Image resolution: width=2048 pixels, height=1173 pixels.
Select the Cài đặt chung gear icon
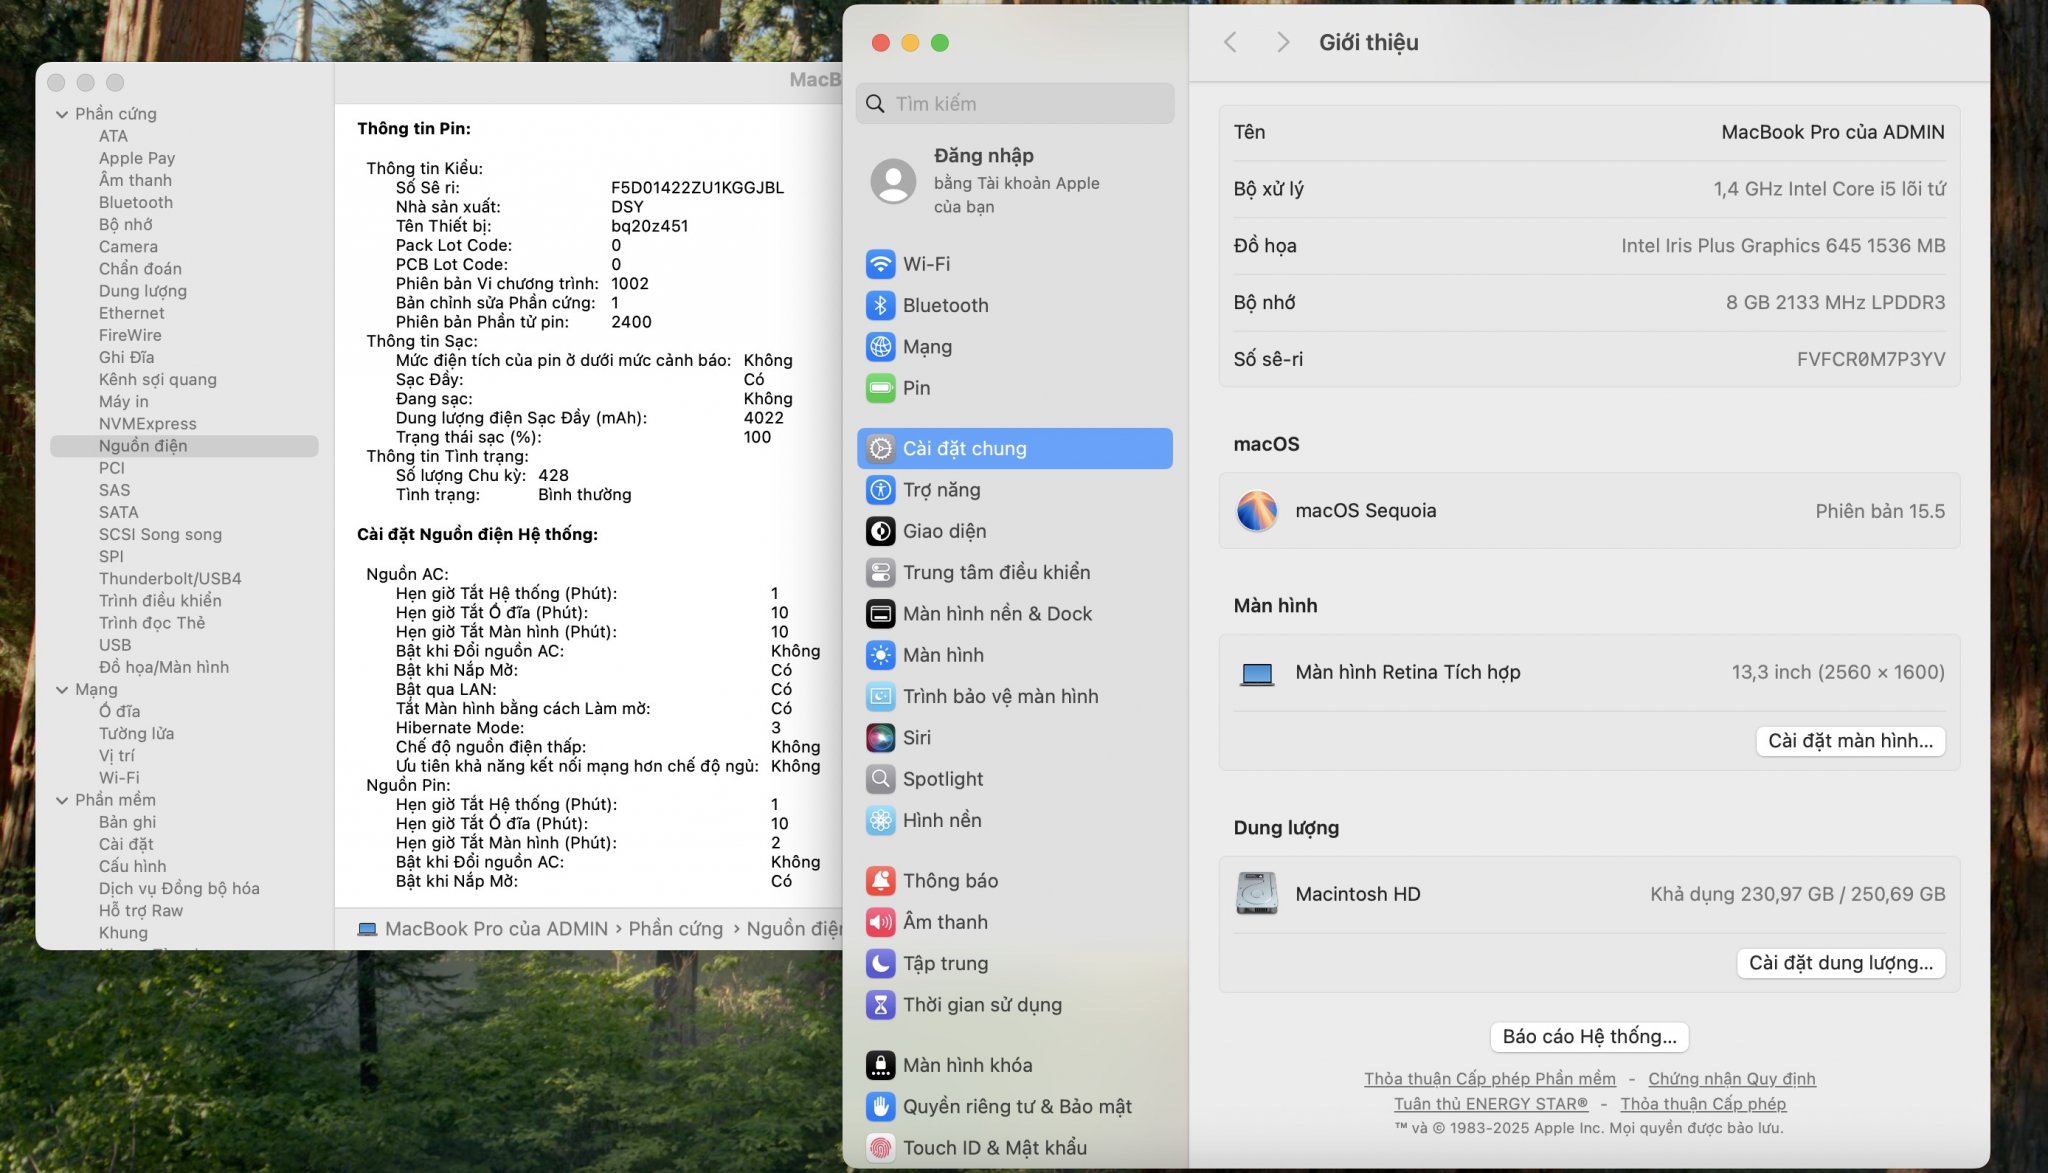(x=880, y=449)
